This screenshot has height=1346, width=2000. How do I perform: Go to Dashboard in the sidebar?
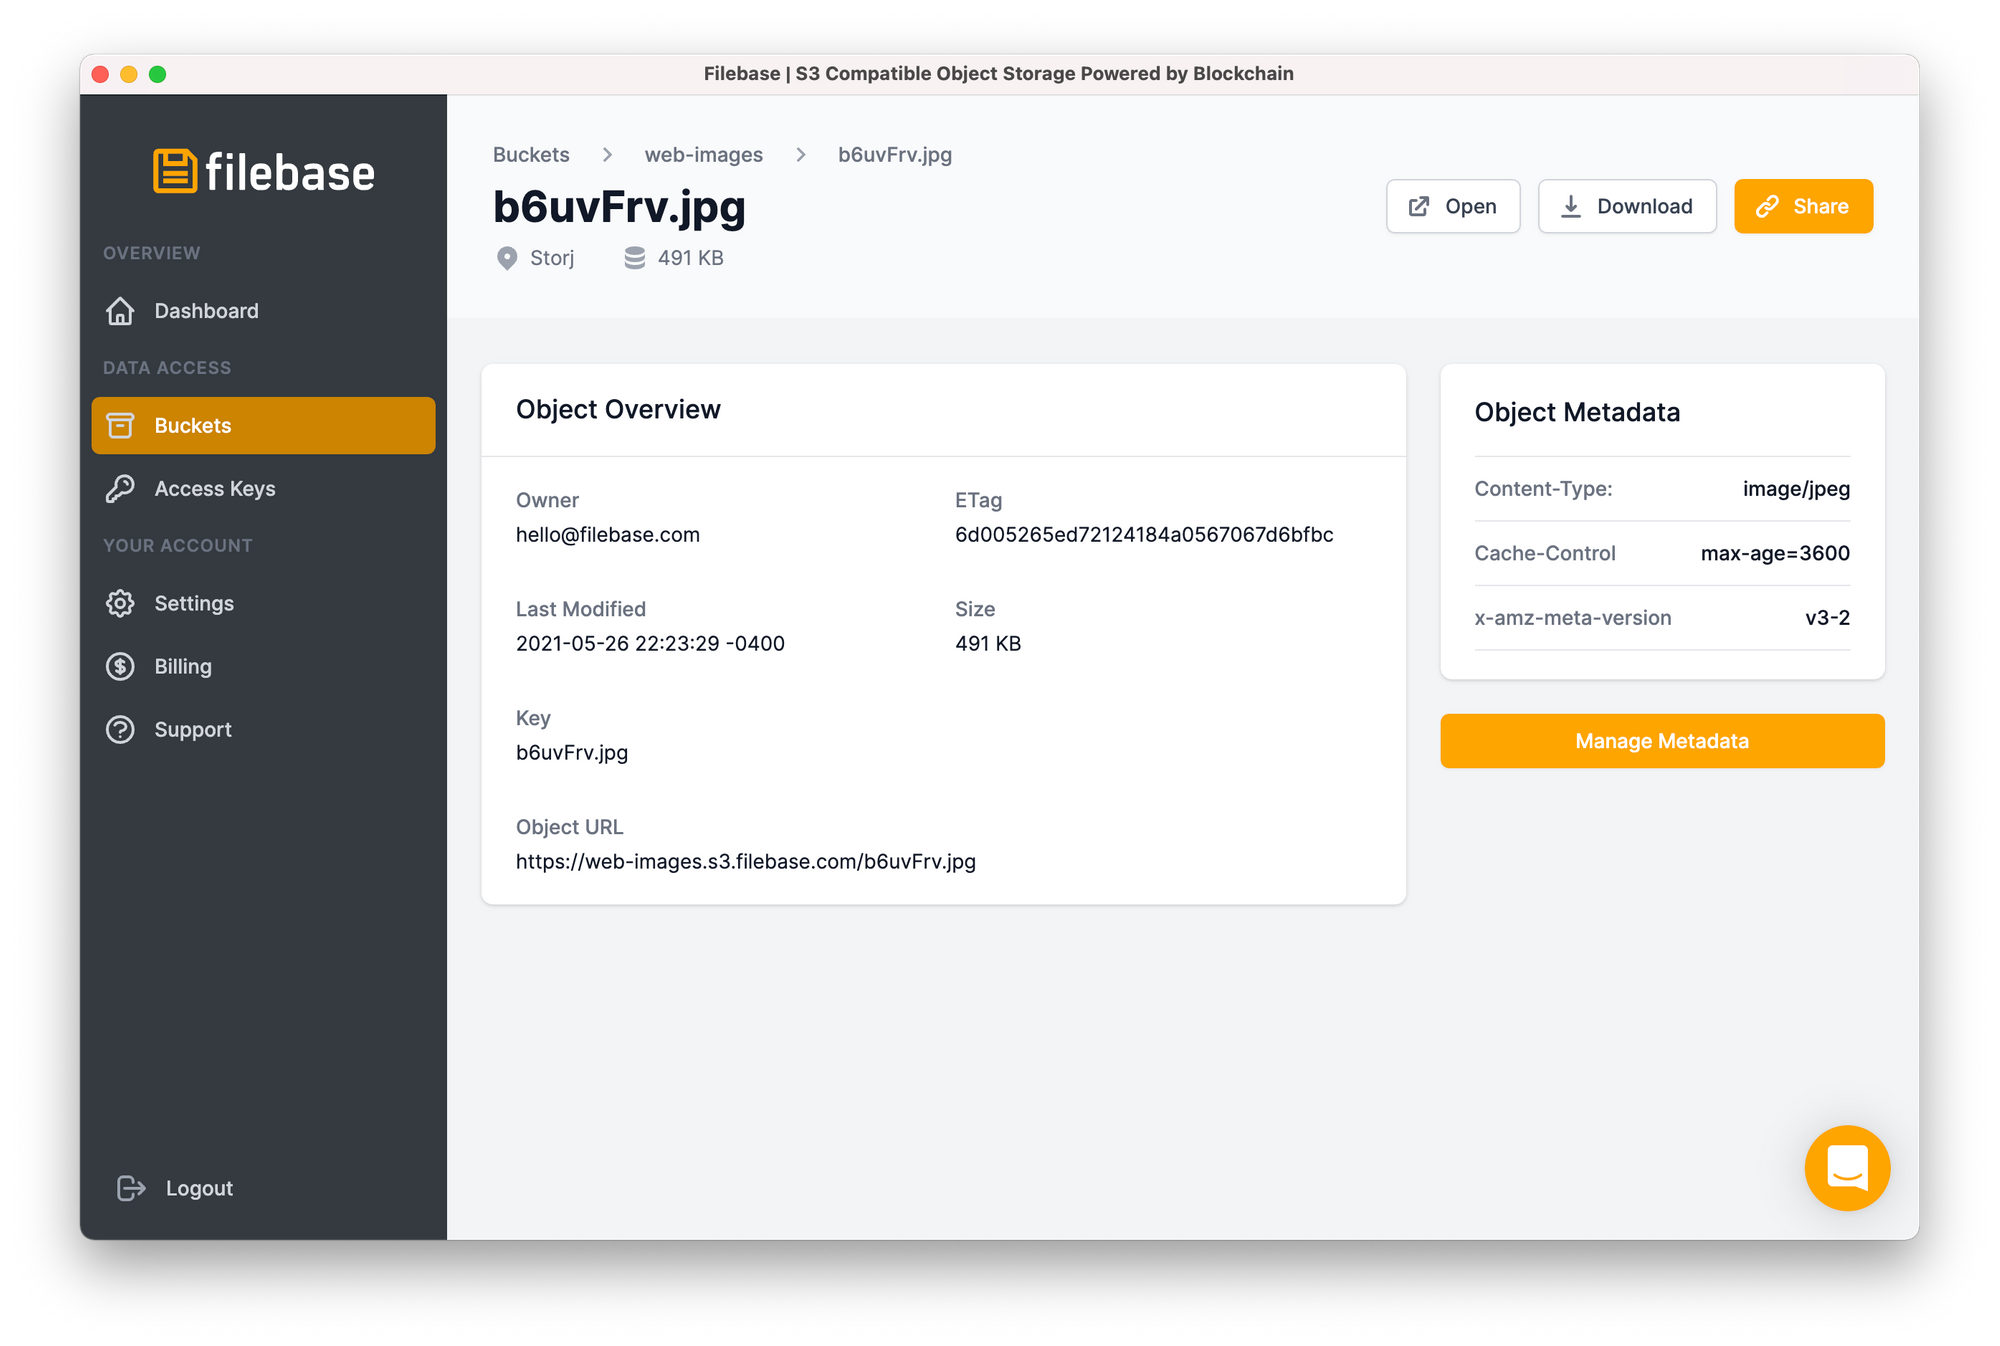pyautogui.click(x=263, y=311)
